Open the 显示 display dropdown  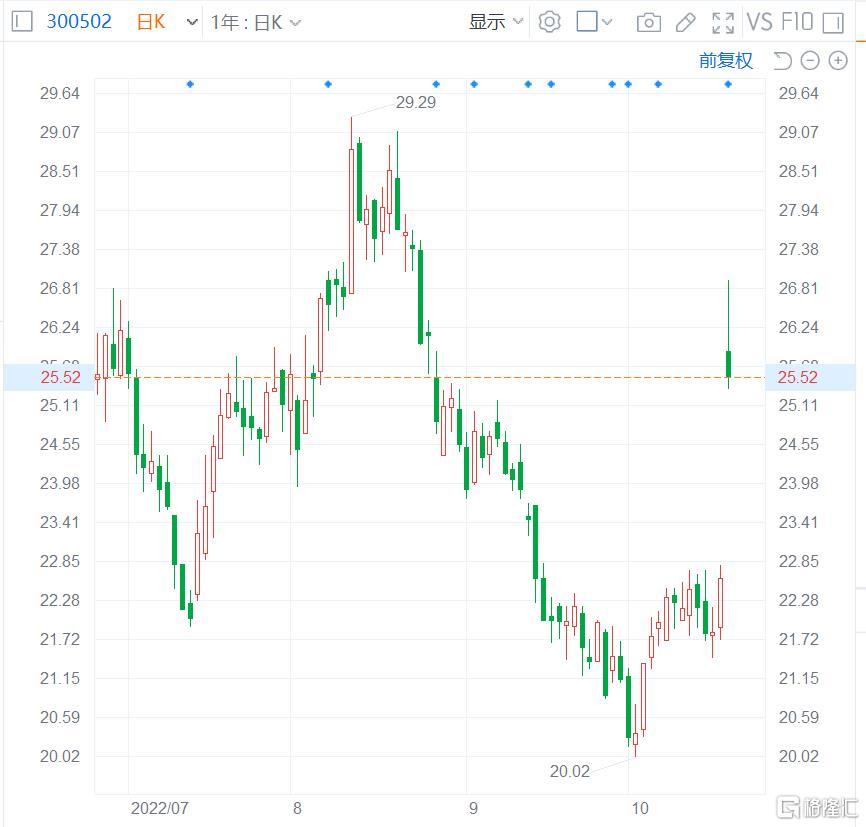495,22
